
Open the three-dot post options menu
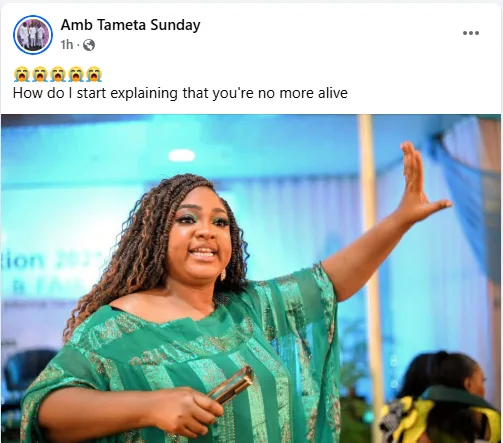coord(471,33)
